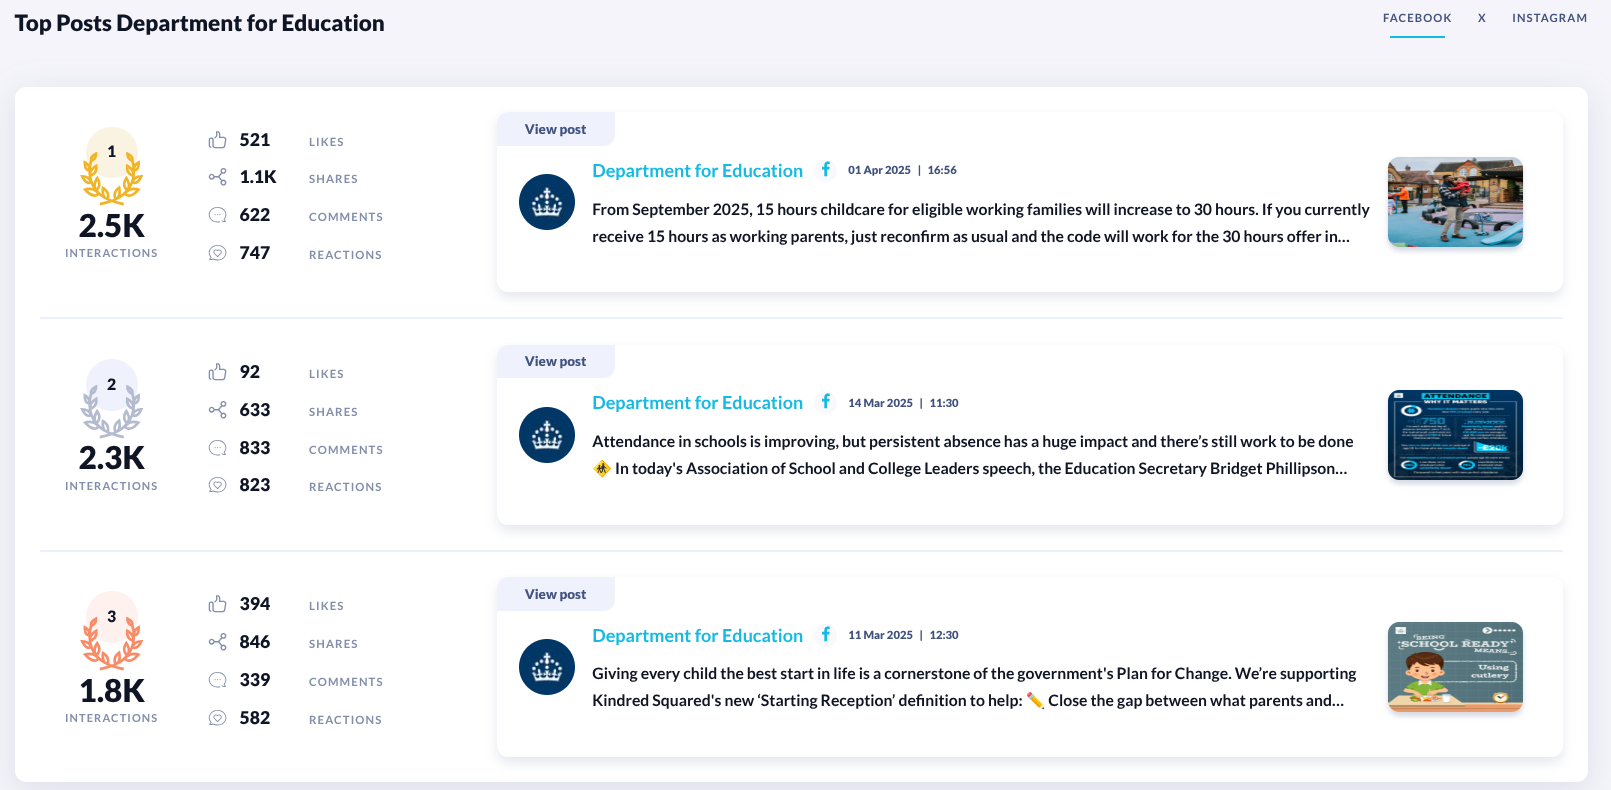Screen dimensions: 1611x790
Task: Click the bronze rank 3 laurel badge
Action: point(111,631)
